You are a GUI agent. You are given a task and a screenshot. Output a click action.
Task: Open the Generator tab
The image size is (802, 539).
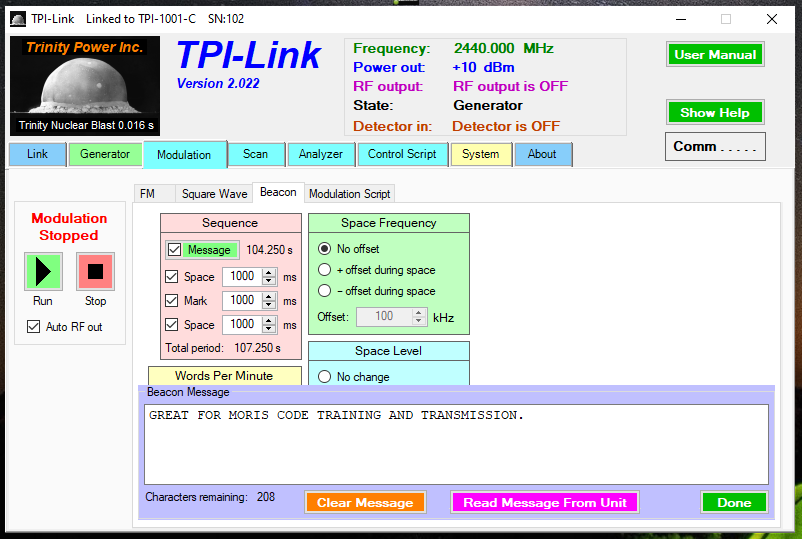point(105,154)
